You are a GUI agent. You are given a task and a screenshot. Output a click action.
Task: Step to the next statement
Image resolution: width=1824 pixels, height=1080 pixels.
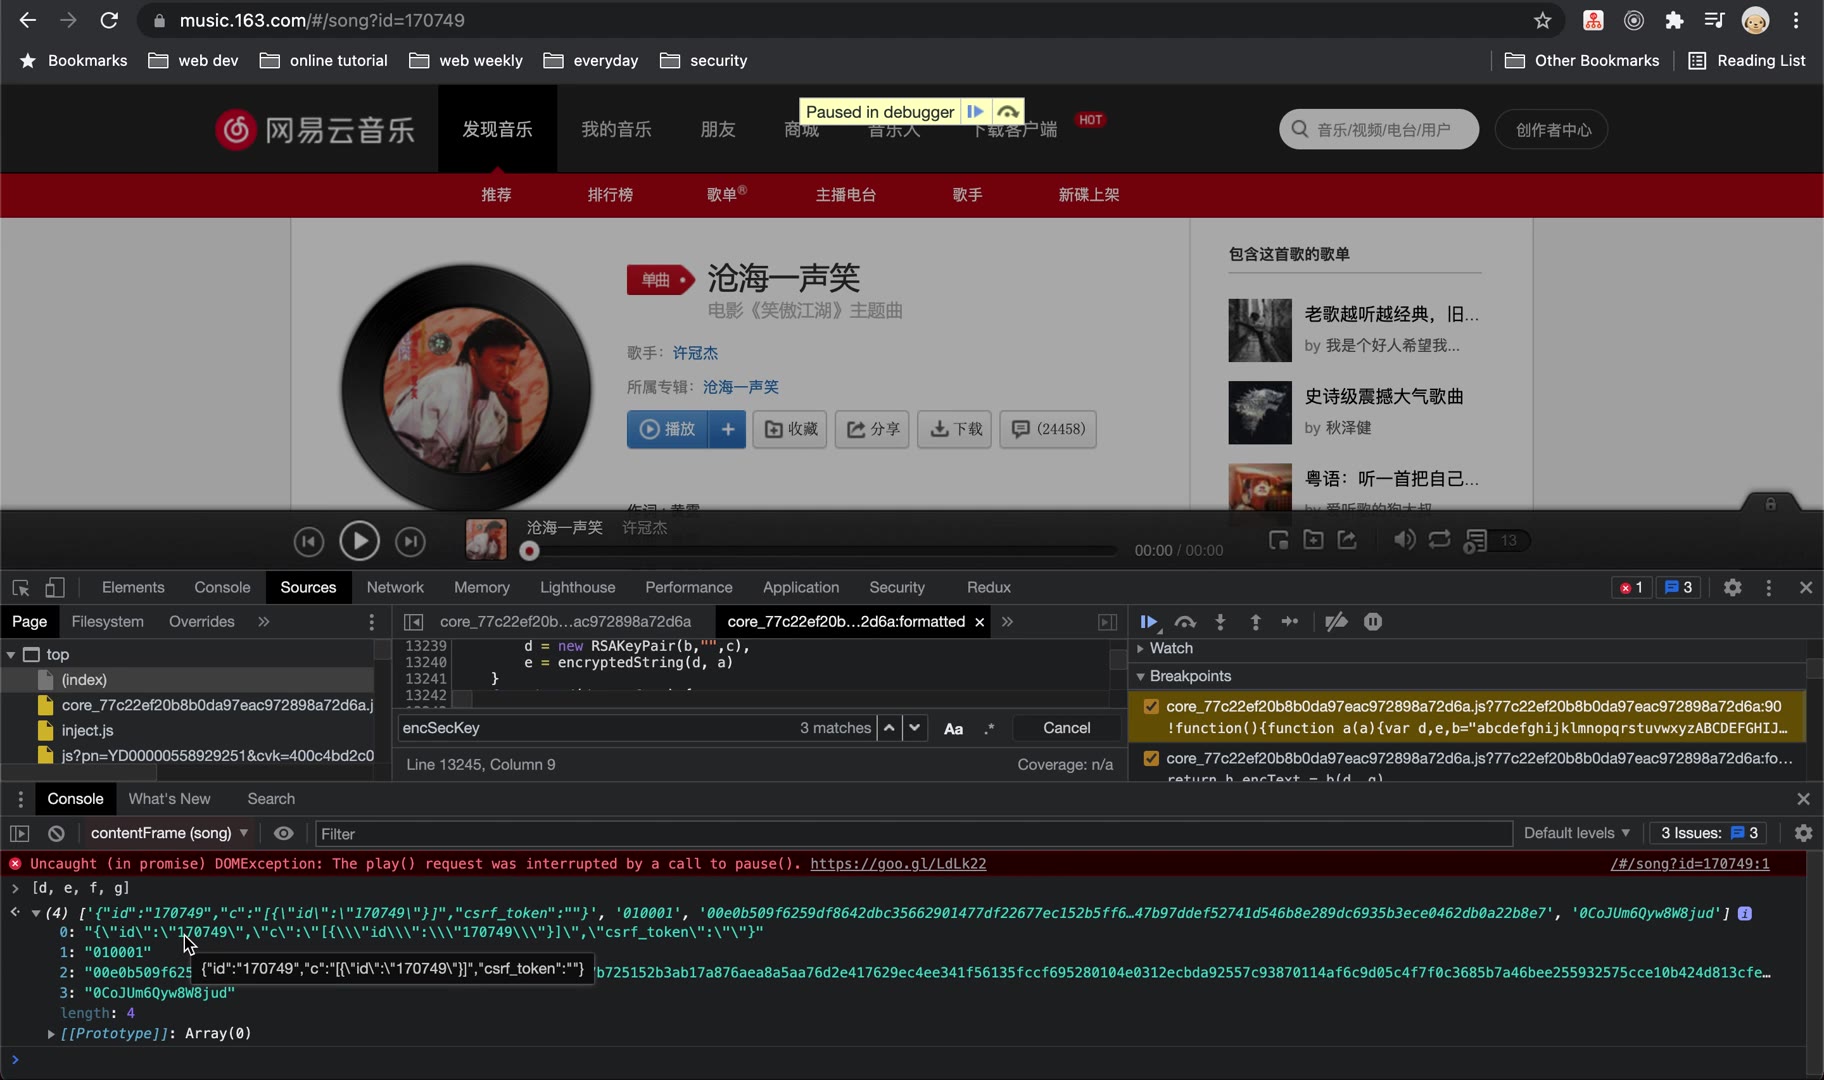(x=1290, y=622)
